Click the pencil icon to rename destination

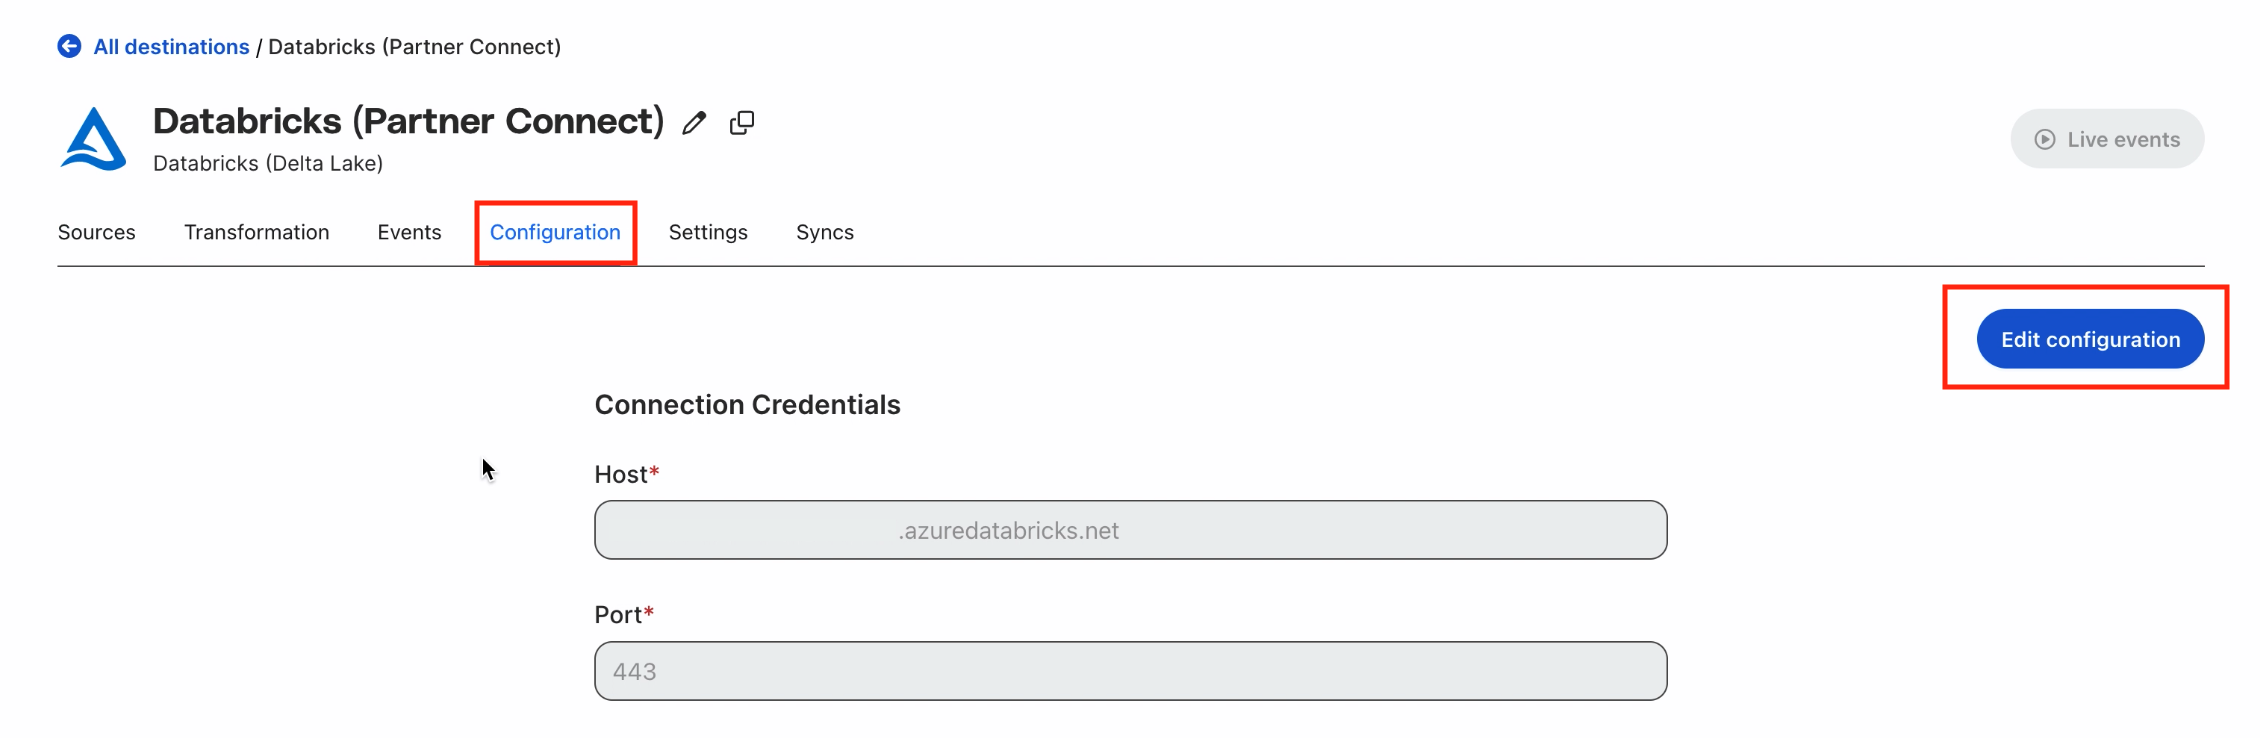click(694, 123)
